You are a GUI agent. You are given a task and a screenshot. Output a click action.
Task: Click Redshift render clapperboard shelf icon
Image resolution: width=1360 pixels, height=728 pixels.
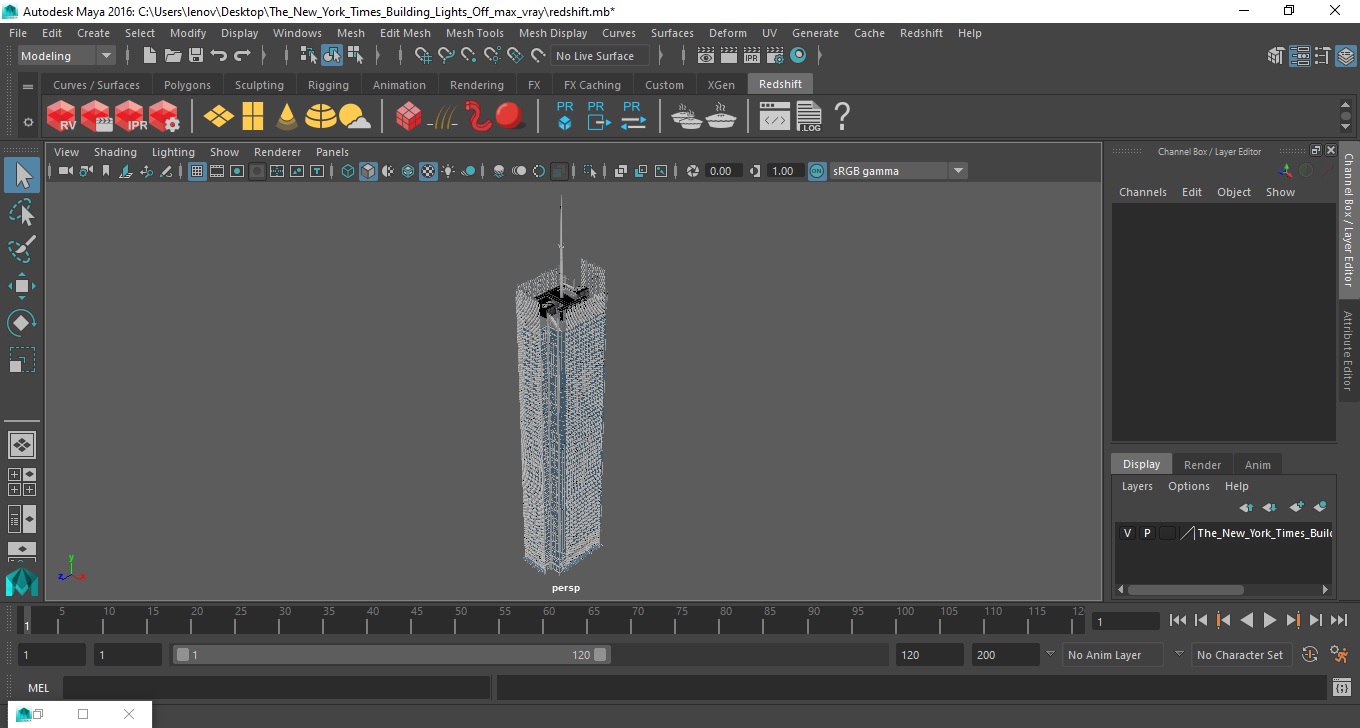coord(96,117)
